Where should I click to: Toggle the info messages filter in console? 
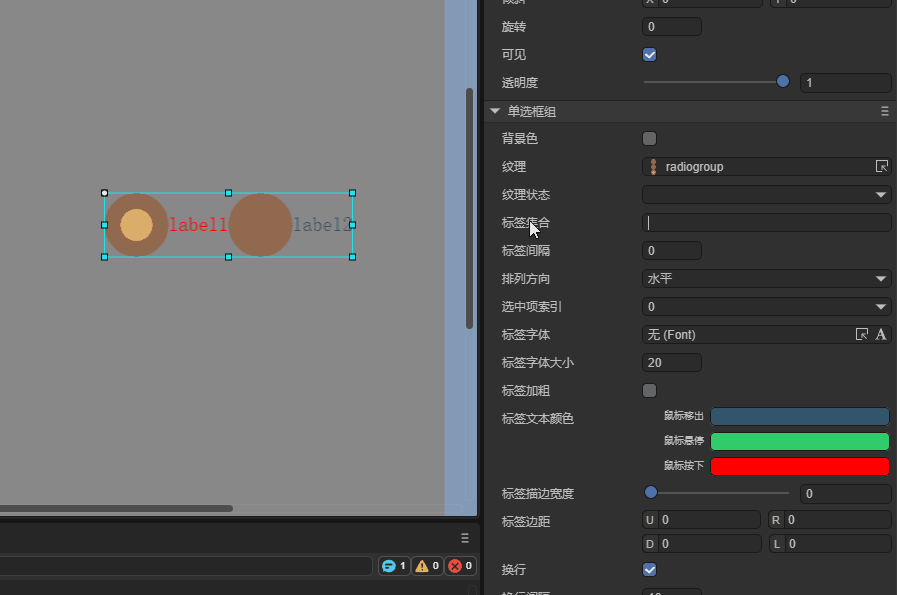coord(394,566)
